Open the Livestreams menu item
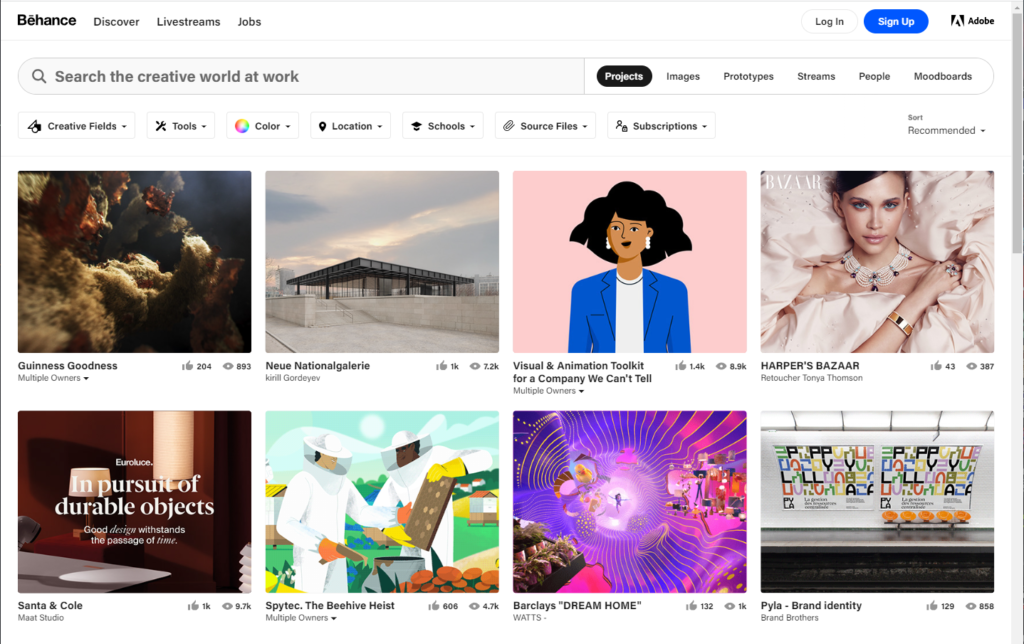The width and height of the screenshot is (1024, 644). (x=188, y=22)
